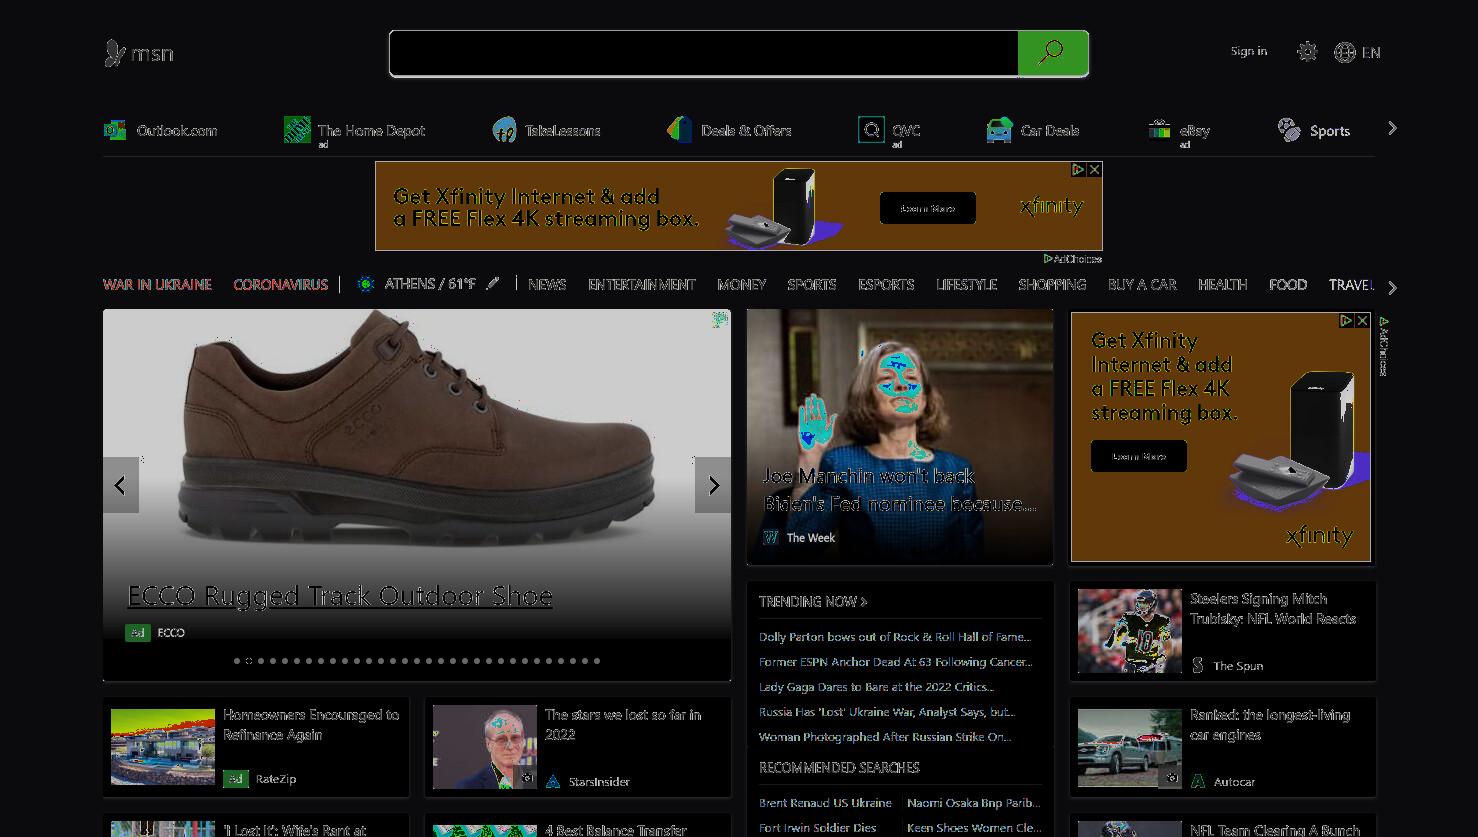Click the Sign in link
Image resolution: width=1478 pixels, height=837 pixels.
tap(1249, 51)
